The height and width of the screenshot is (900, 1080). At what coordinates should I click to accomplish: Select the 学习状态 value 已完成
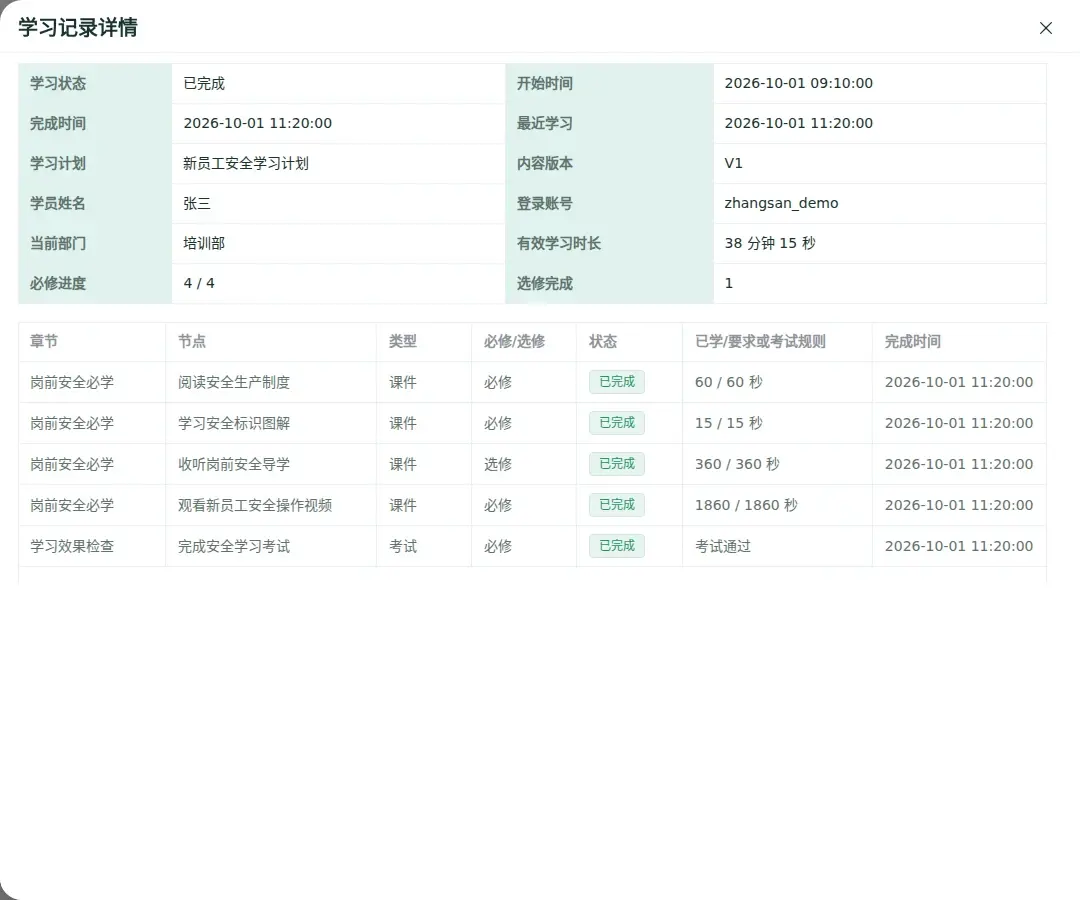(x=204, y=83)
